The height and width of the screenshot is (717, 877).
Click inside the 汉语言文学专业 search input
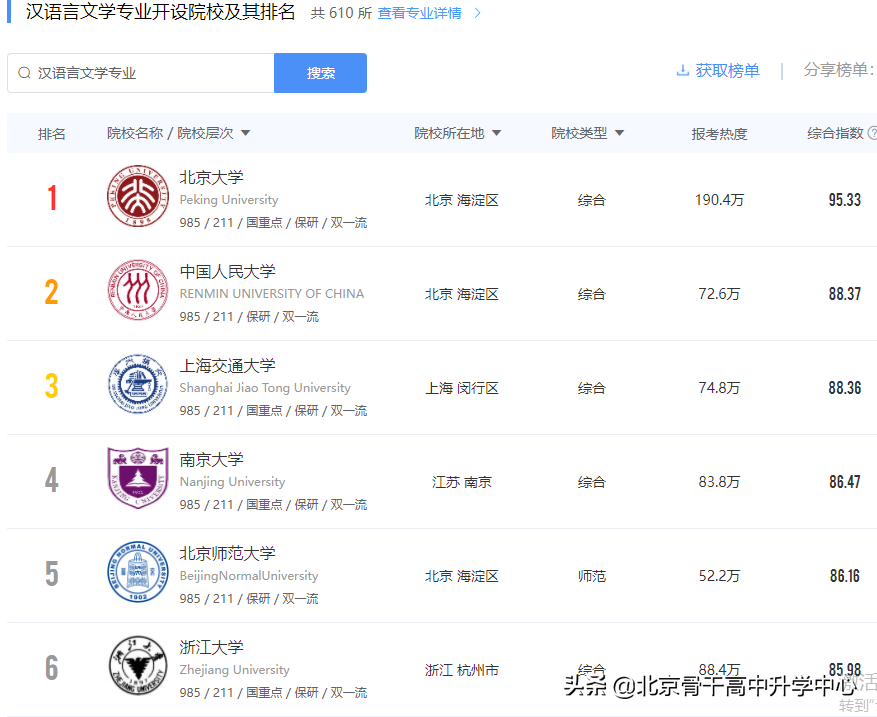[x=140, y=72]
